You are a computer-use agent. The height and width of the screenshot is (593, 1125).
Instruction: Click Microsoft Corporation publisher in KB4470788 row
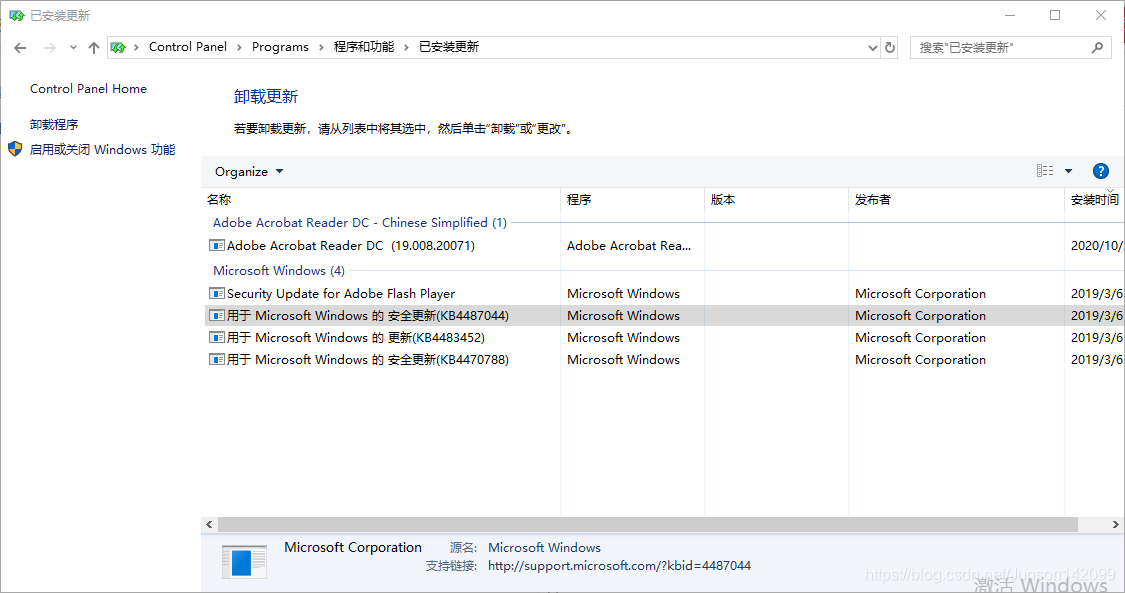[x=921, y=360]
